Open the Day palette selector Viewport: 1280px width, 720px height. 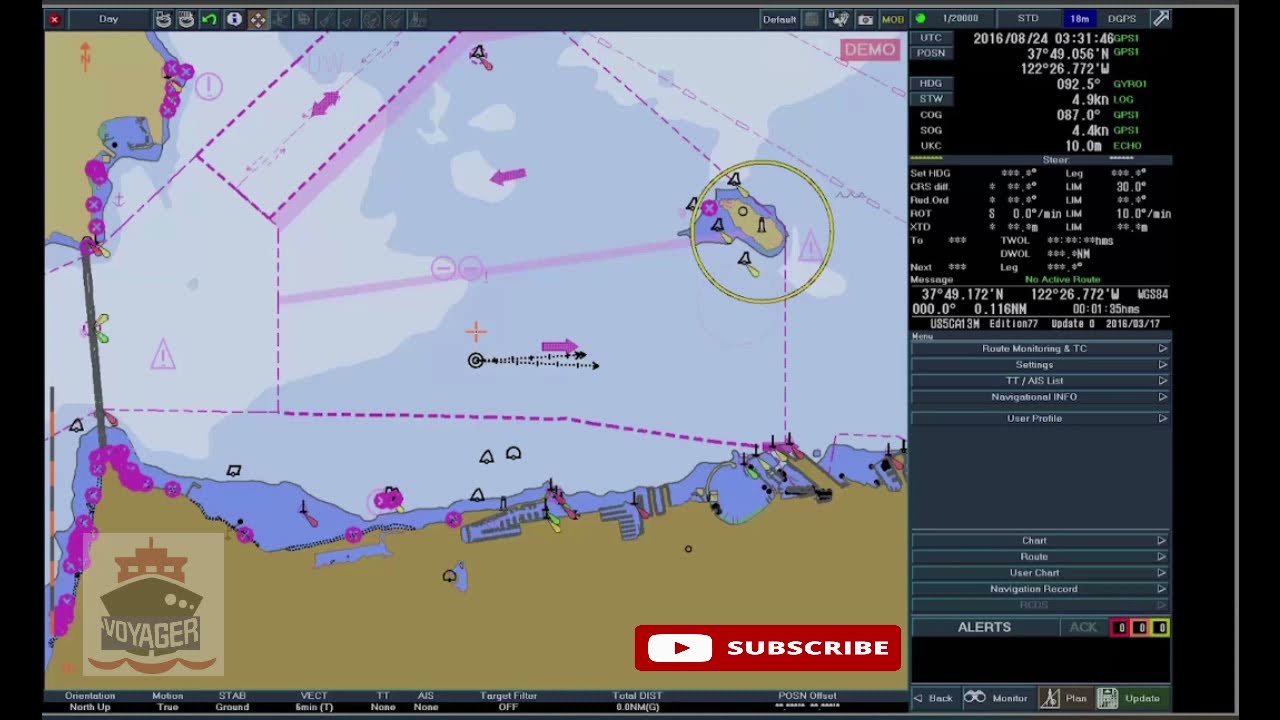click(108, 19)
